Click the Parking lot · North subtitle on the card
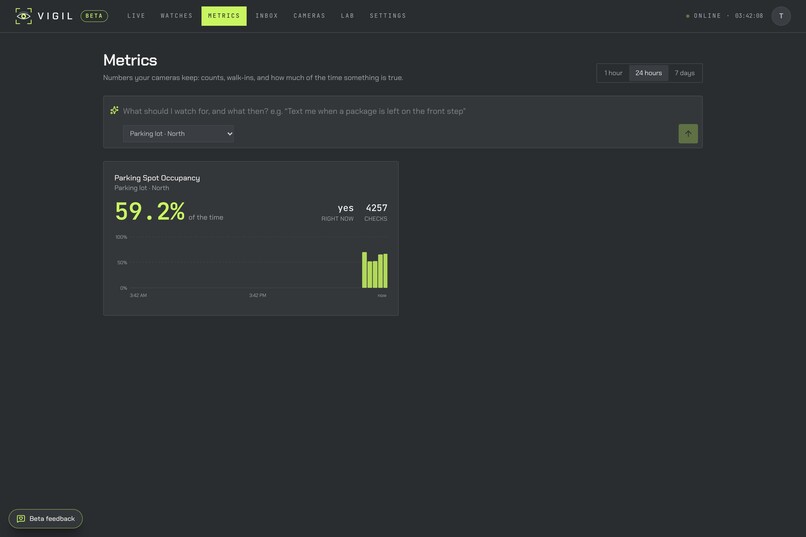Image resolution: width=806 pixels, height=537 pixels. coord(142,188)
